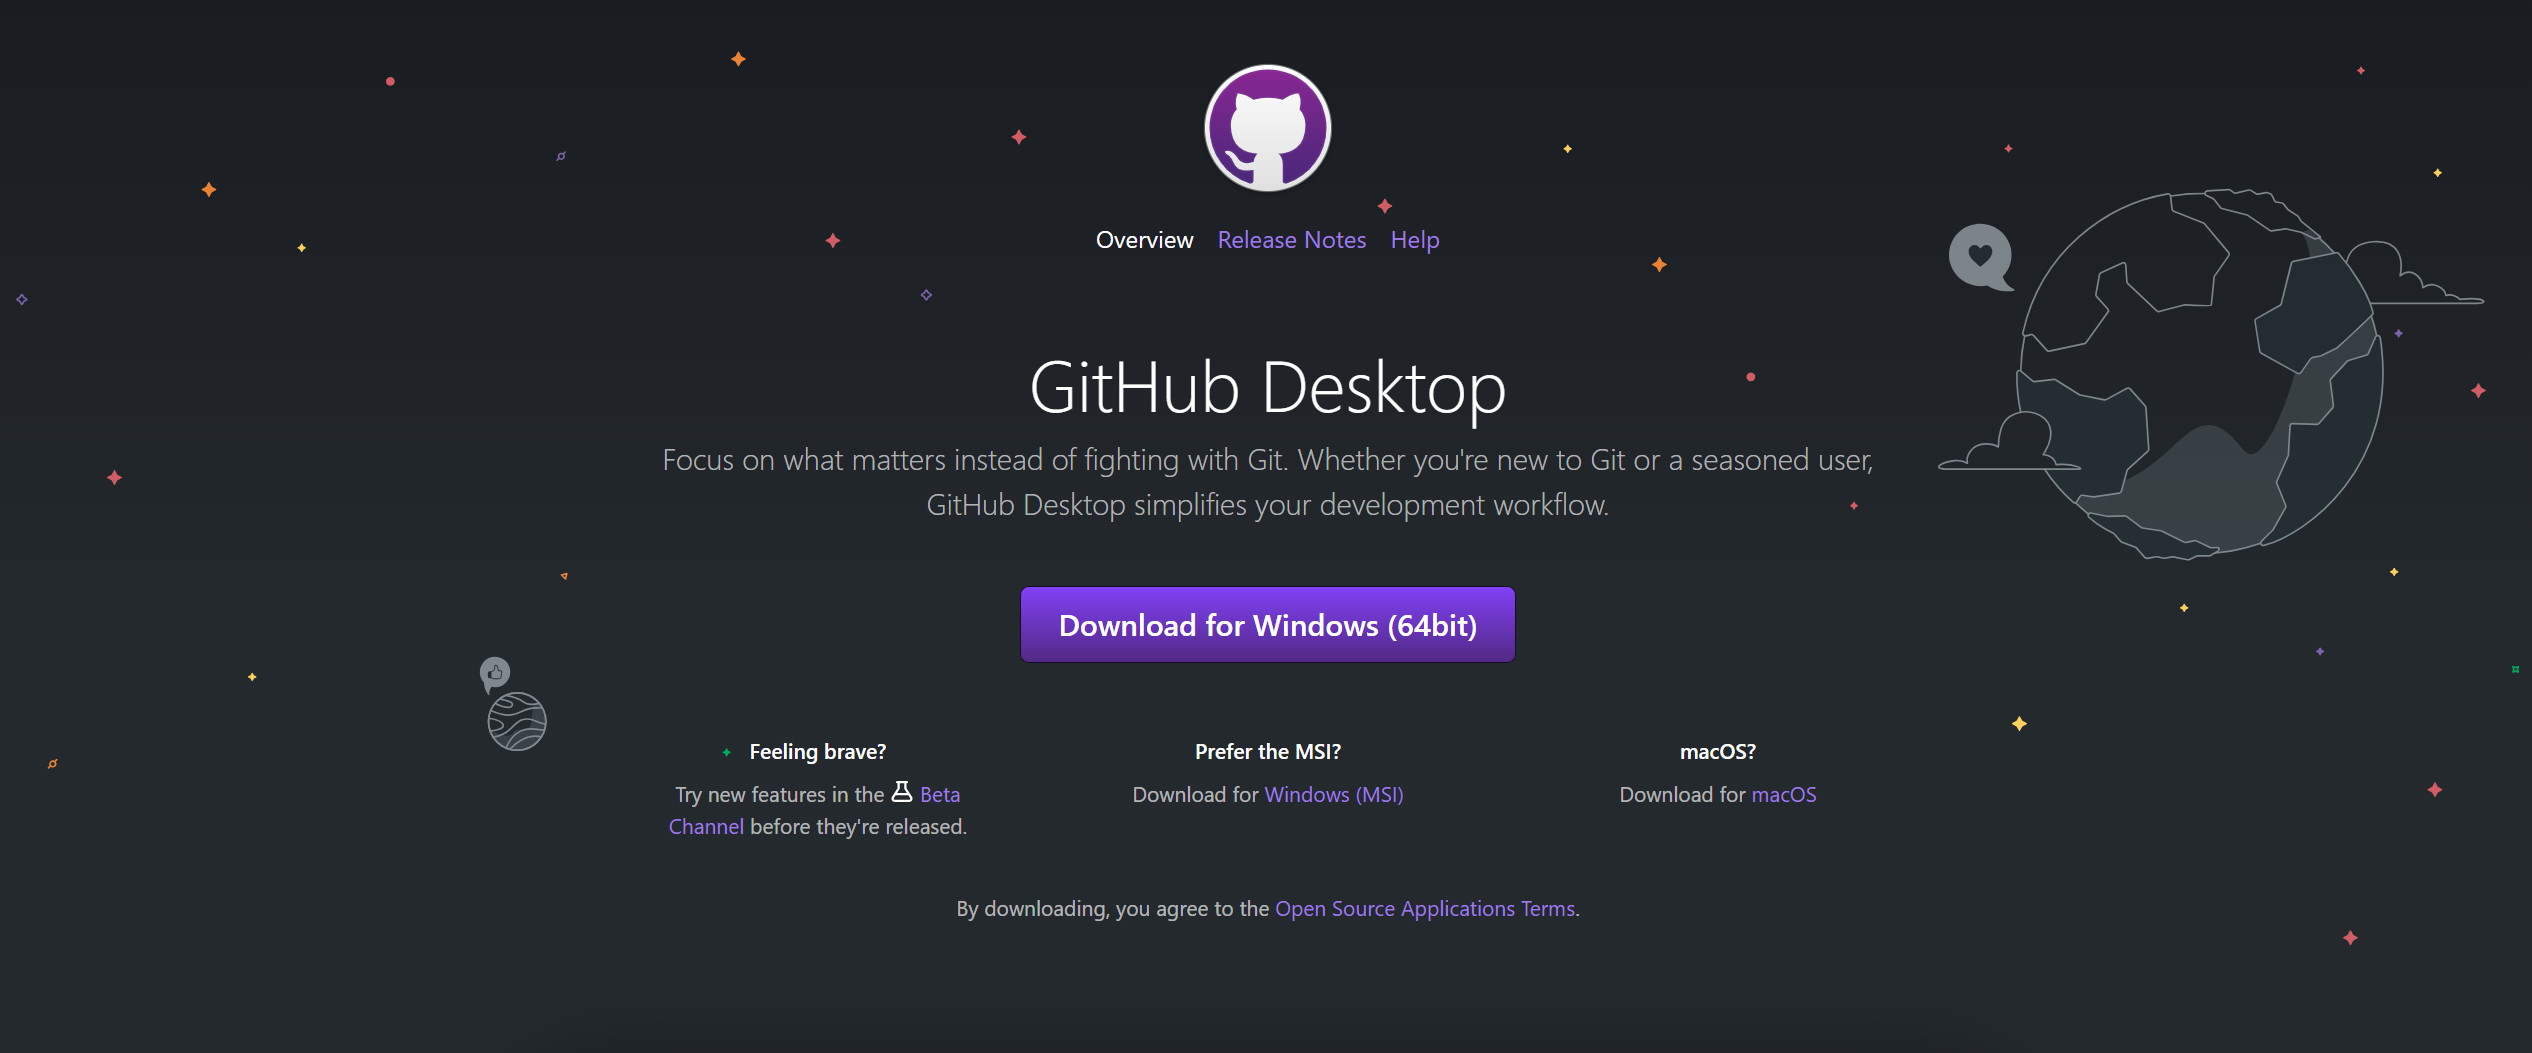The height and width of the screenshot is (1053, 2532).
Task: Select the 'Prefer the MSI?' heading
Action: click(1267, 752)
